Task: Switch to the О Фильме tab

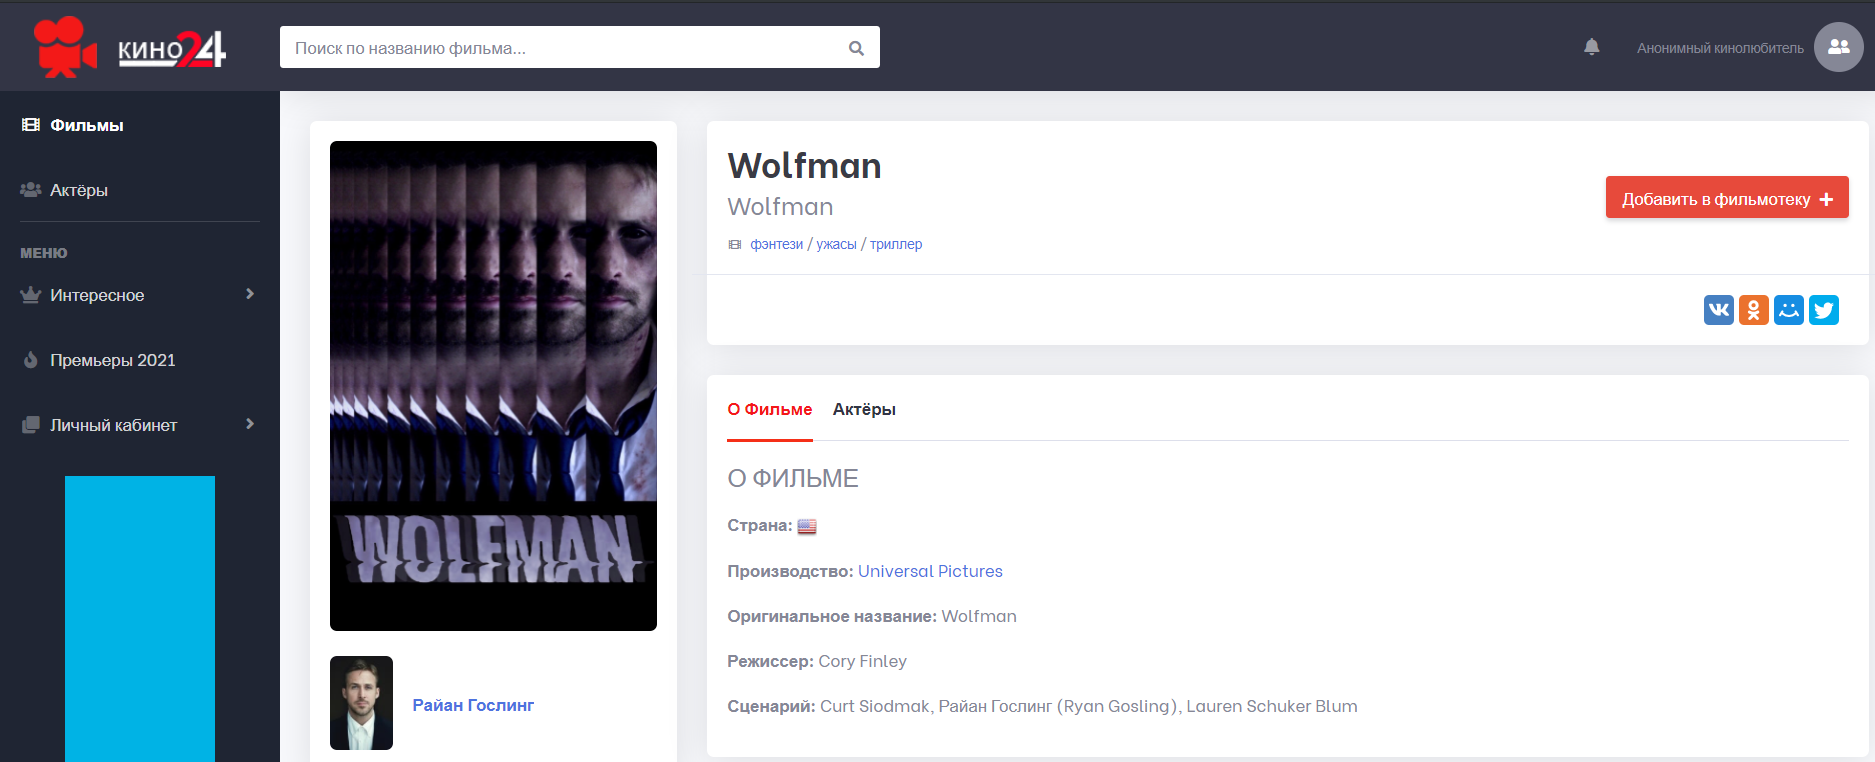Action: pos(770,409)
